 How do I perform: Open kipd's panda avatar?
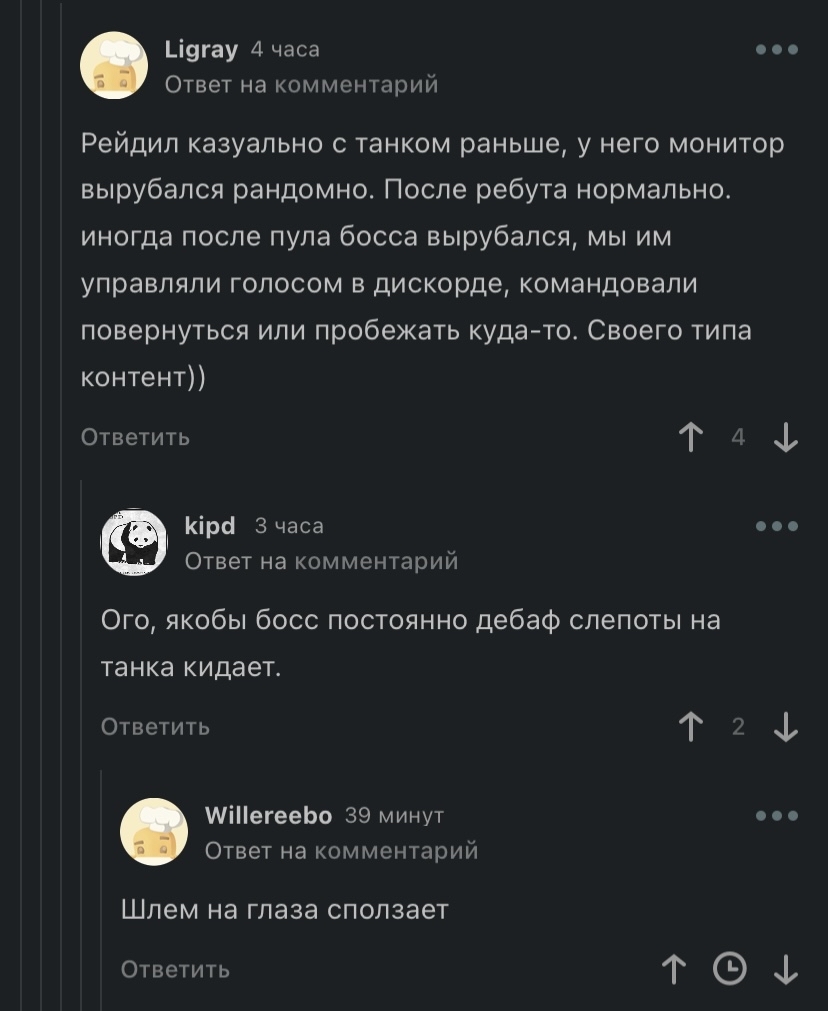tap(134, 543)
